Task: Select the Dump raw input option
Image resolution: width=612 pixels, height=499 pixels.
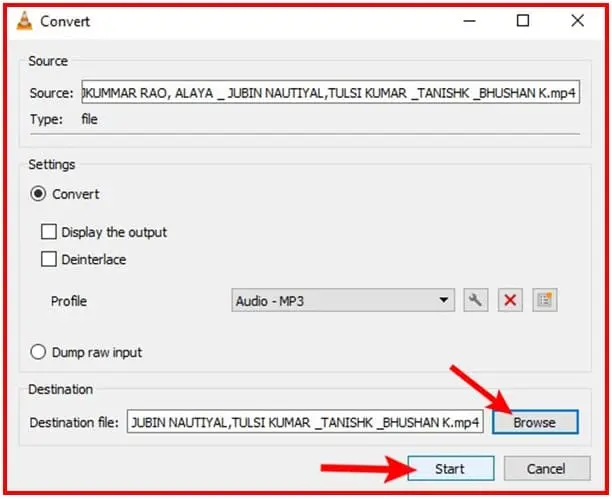Action: pos(38,352)
